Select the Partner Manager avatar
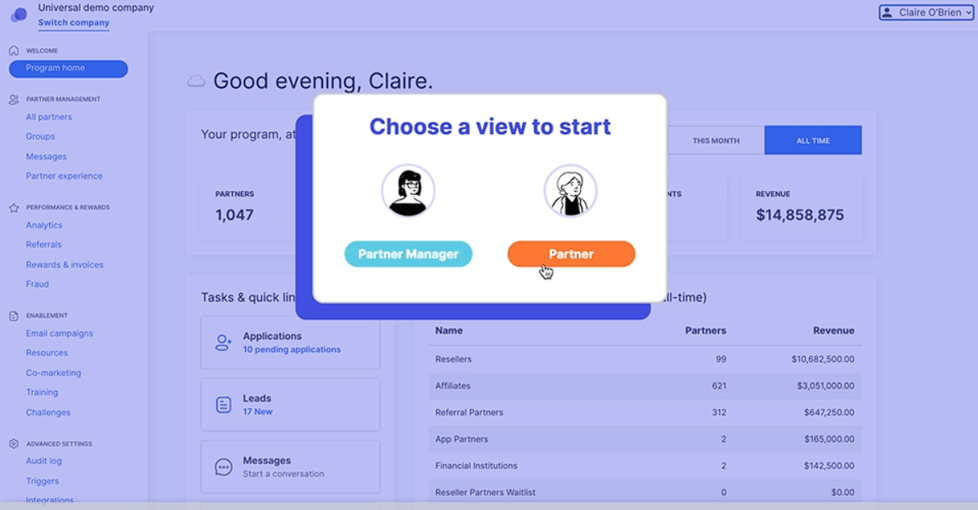Image resolution: width=978 pixels, height=510 pixels. 408,191
